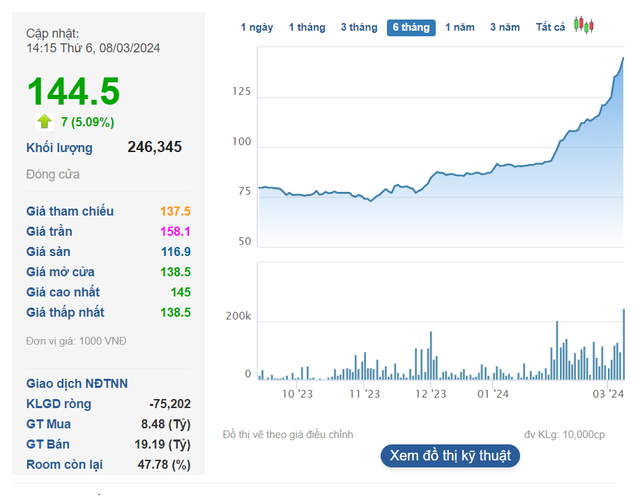Click the 'Giao dịch NĐTNN' heading

77,383
